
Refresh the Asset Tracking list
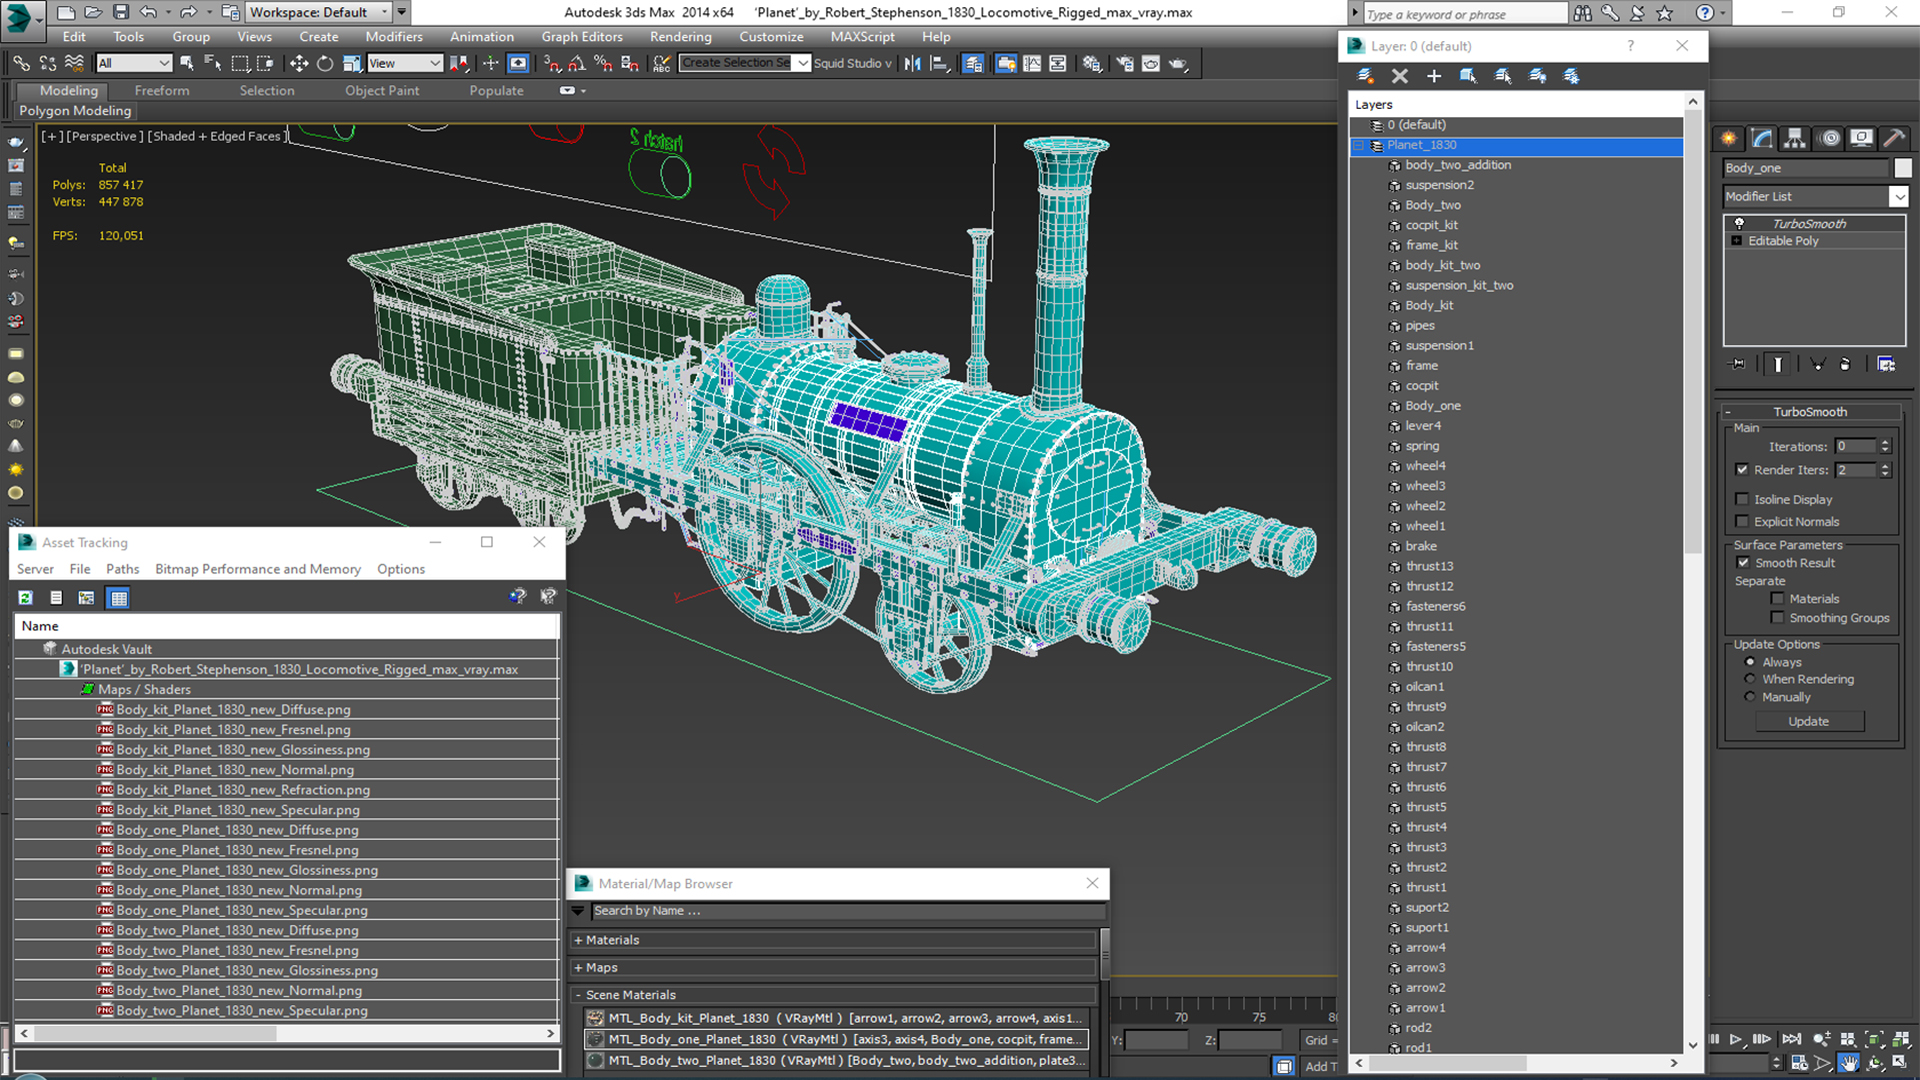[26, 598]
